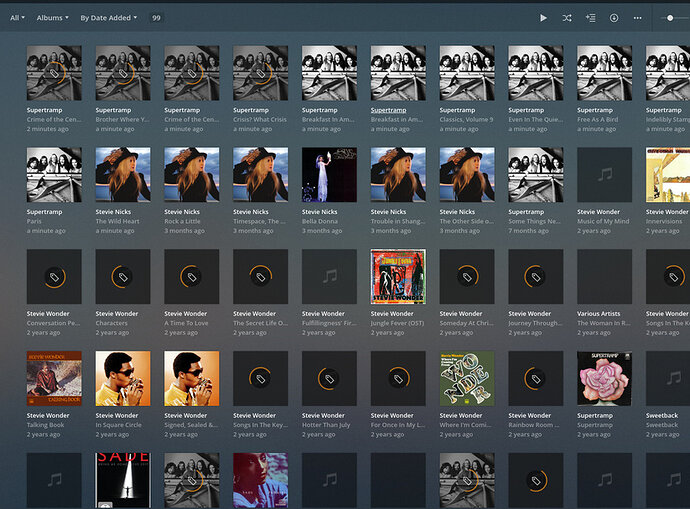This screenshot has width=690, height=509.
Task: Open the Music of My Mind placeholder cover
Action: point(605,175)
